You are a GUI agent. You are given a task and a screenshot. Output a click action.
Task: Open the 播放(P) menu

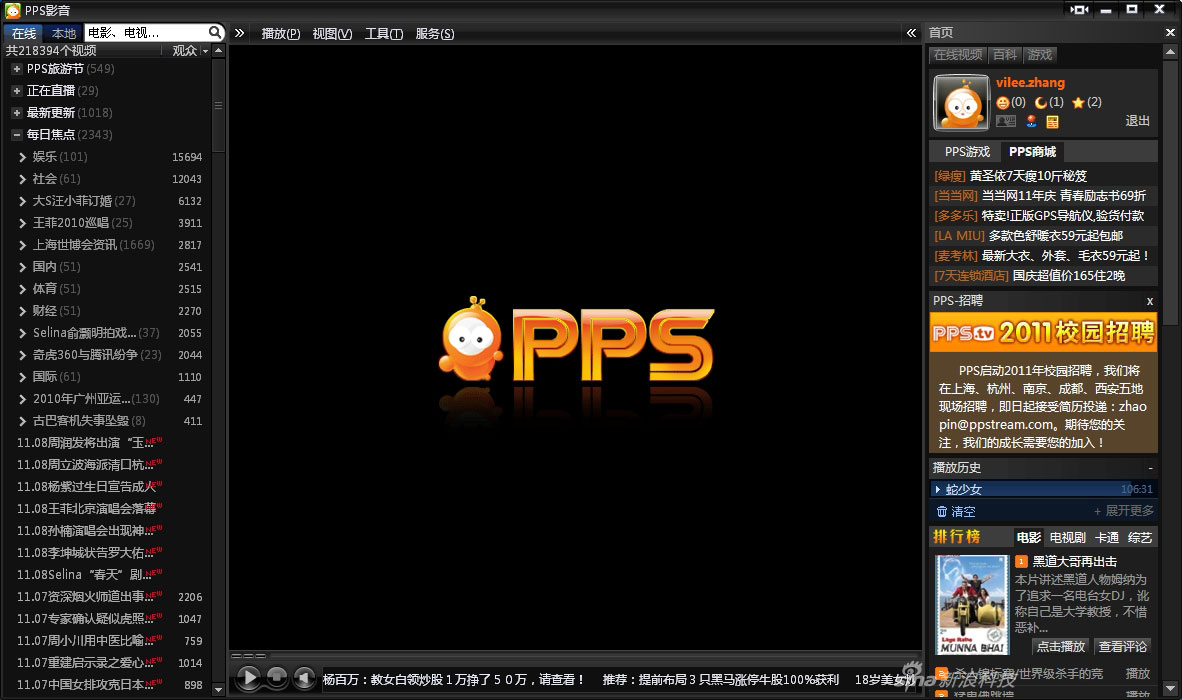click(x=280, y=33)
